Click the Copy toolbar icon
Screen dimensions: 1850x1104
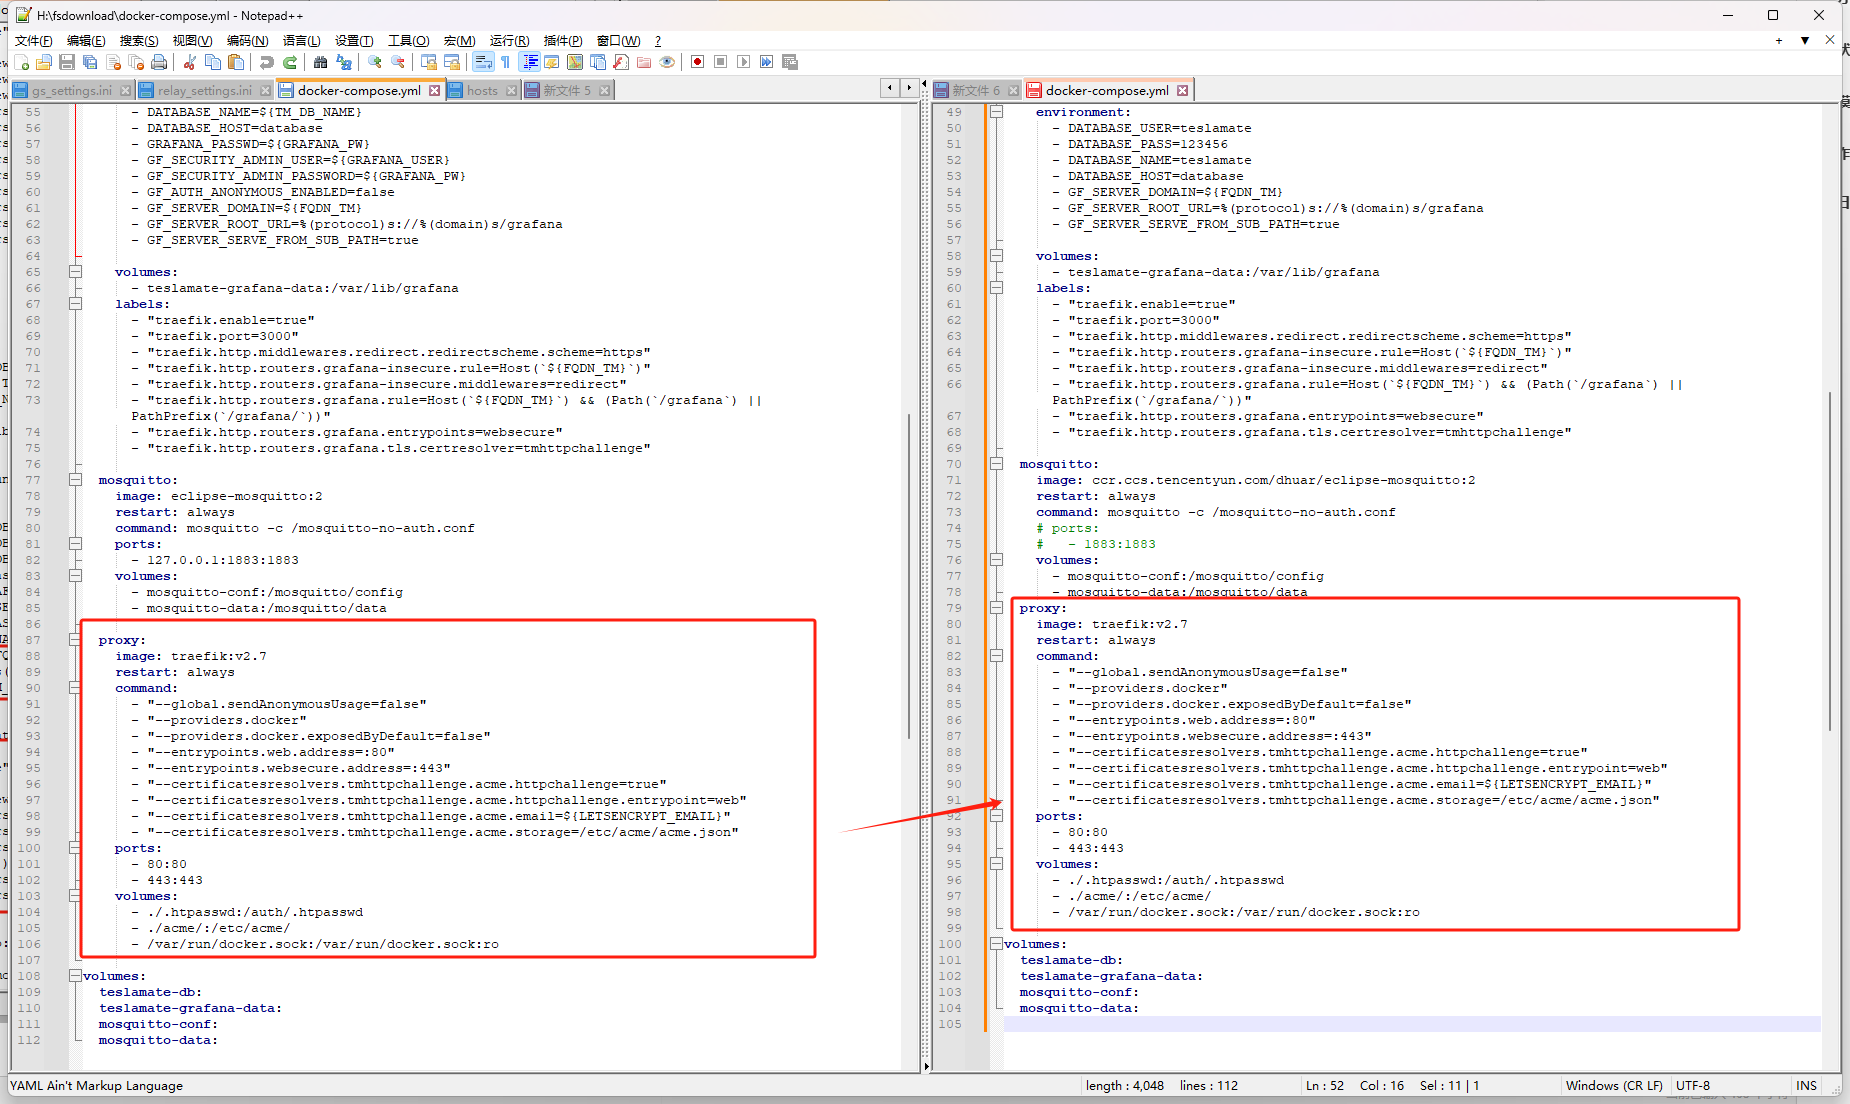(x=213, y=62)
